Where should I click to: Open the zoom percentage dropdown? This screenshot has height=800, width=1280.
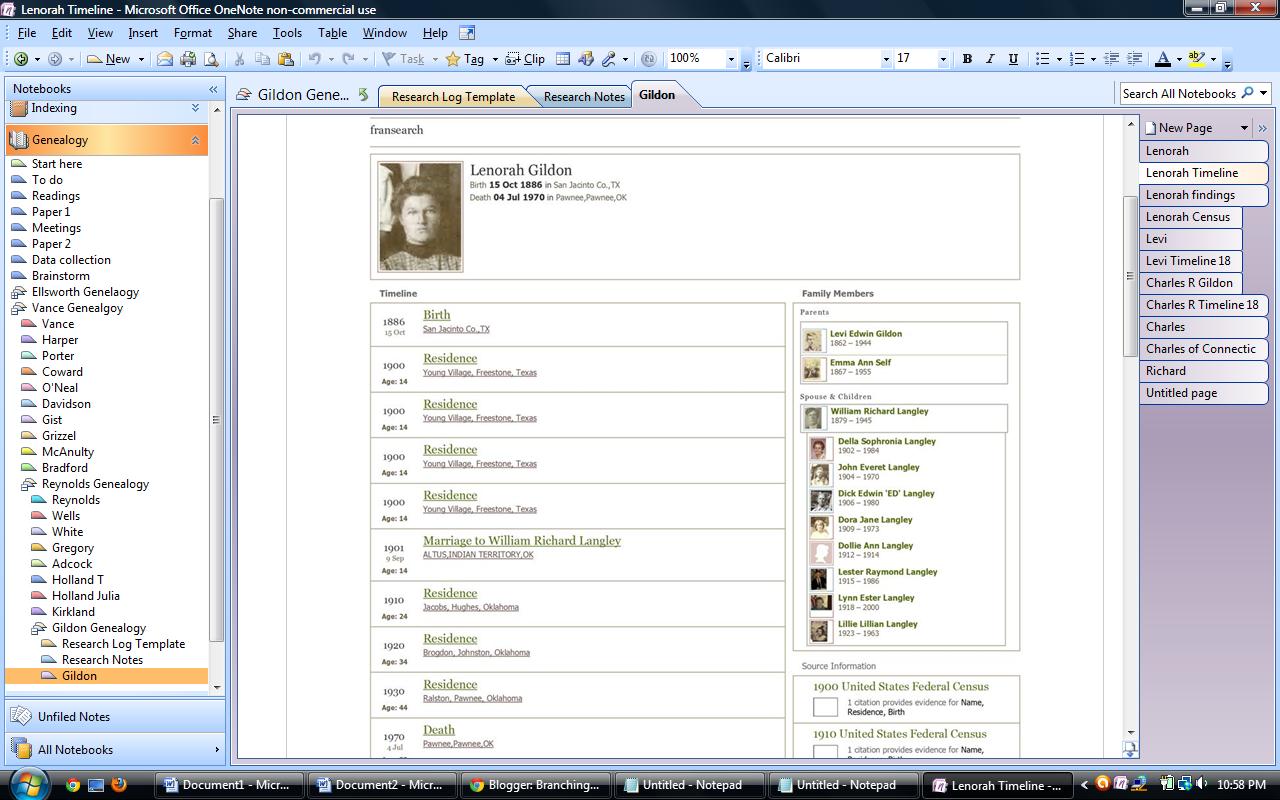[731, 59]
